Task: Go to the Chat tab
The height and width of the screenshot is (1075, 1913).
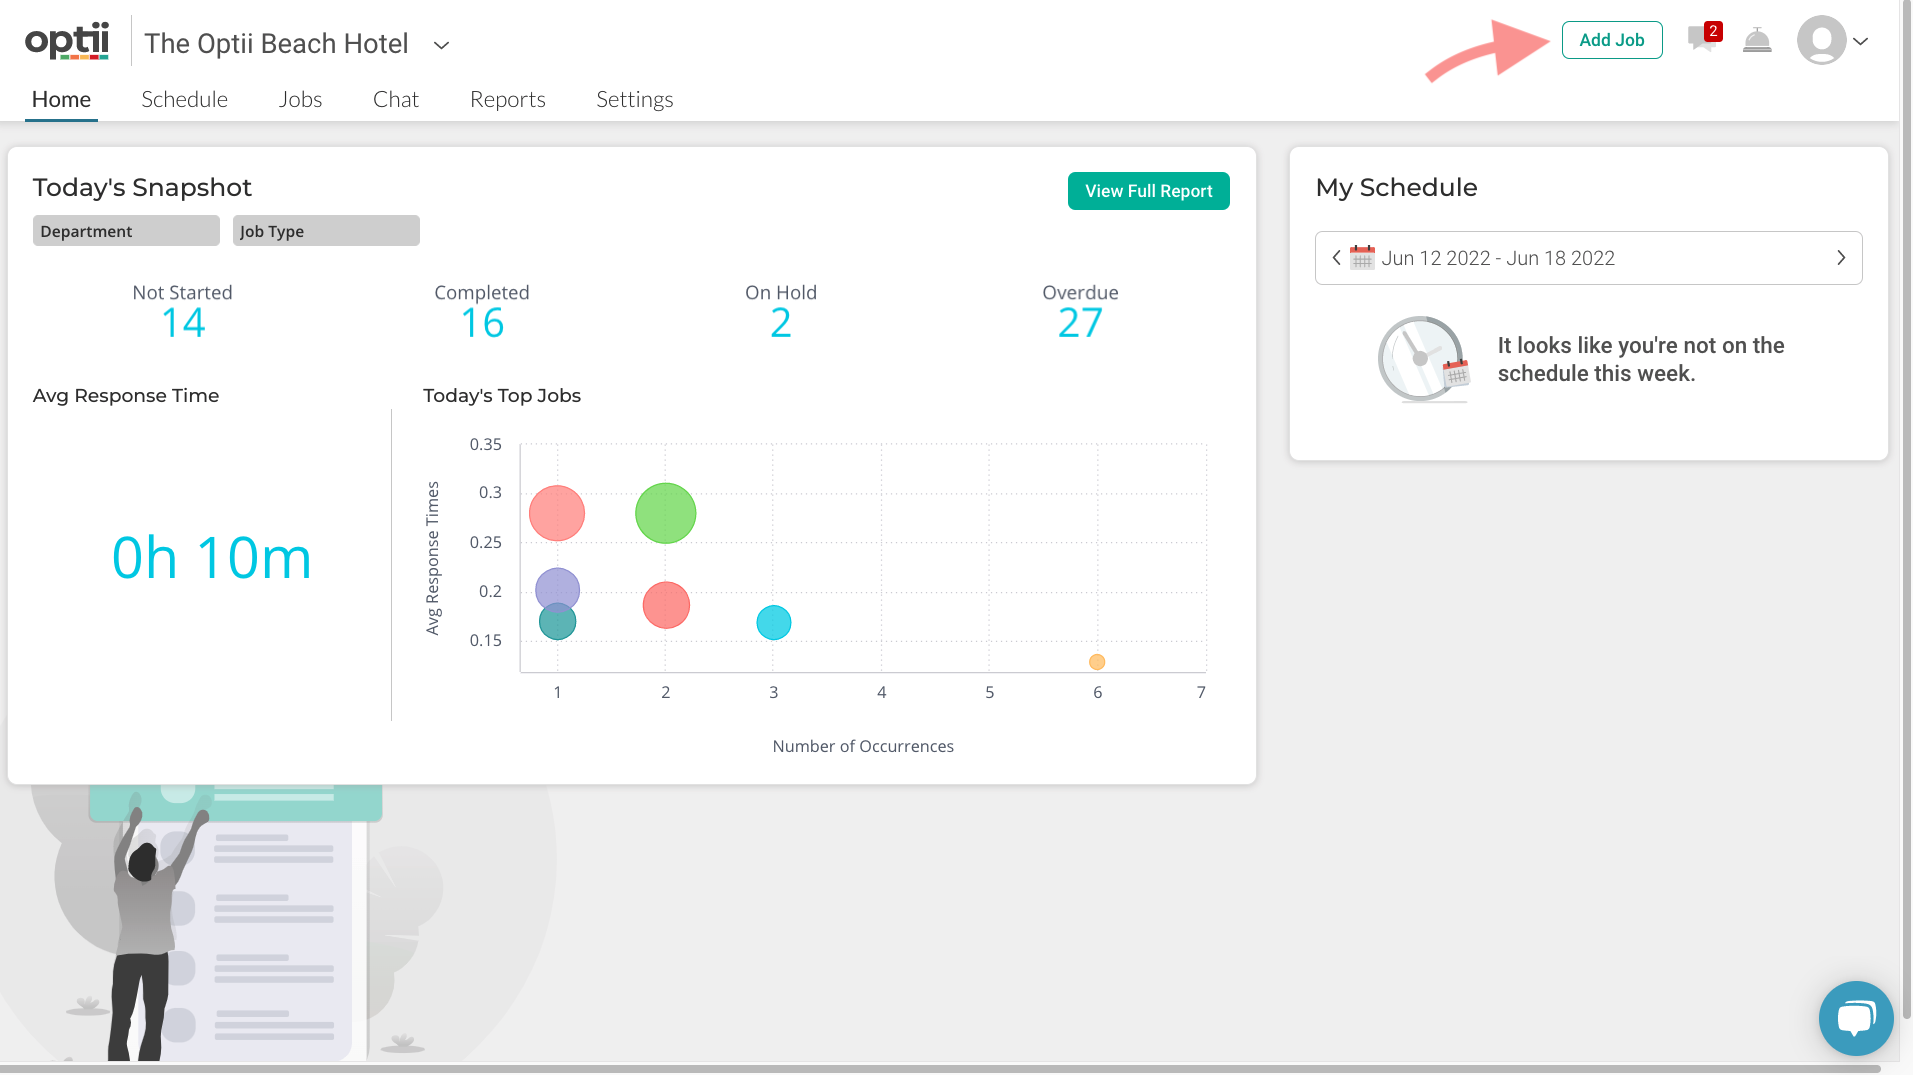Action: tap(396, 99)
